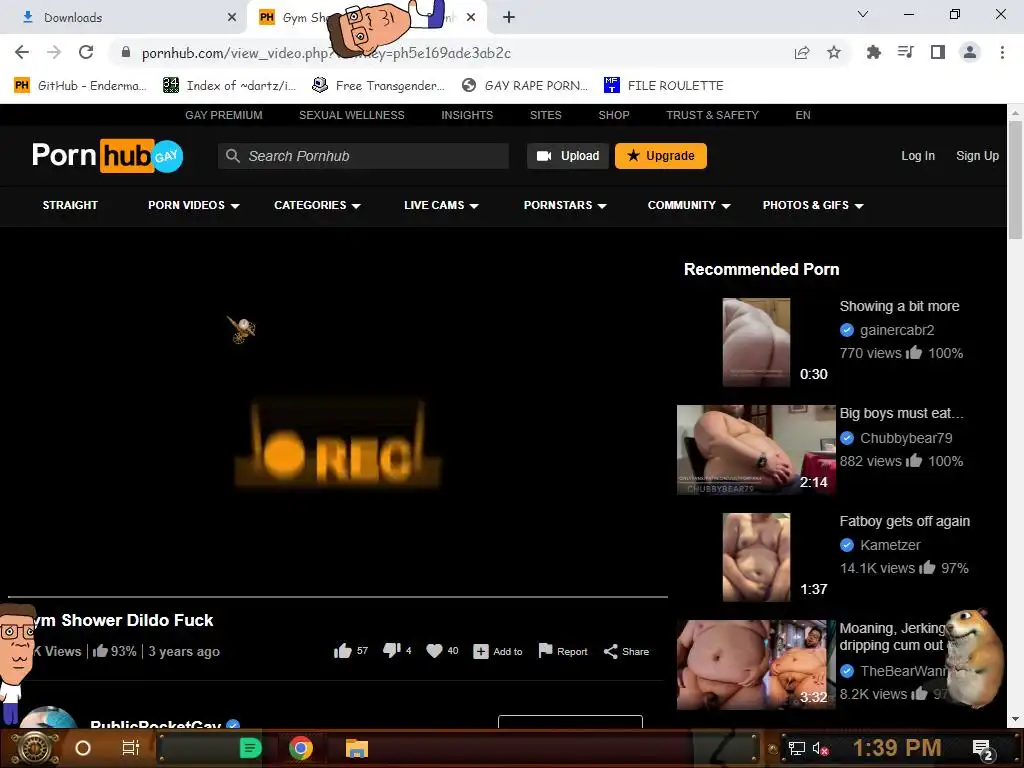The height and width of the screenshot is (768, 1024).
Task: Click the orange Upgrade button
Action: click(x=660, y=155)
